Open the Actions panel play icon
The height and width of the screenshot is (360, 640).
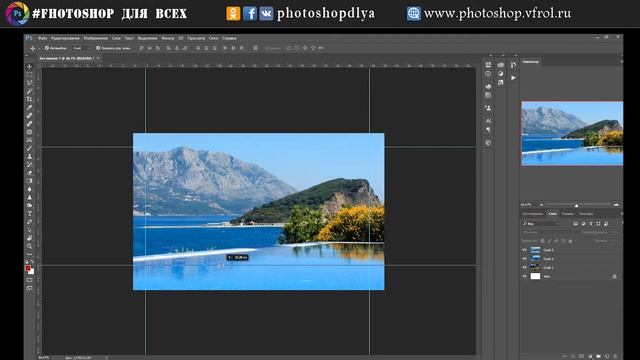pyautogui.click(x=513, y=78)
